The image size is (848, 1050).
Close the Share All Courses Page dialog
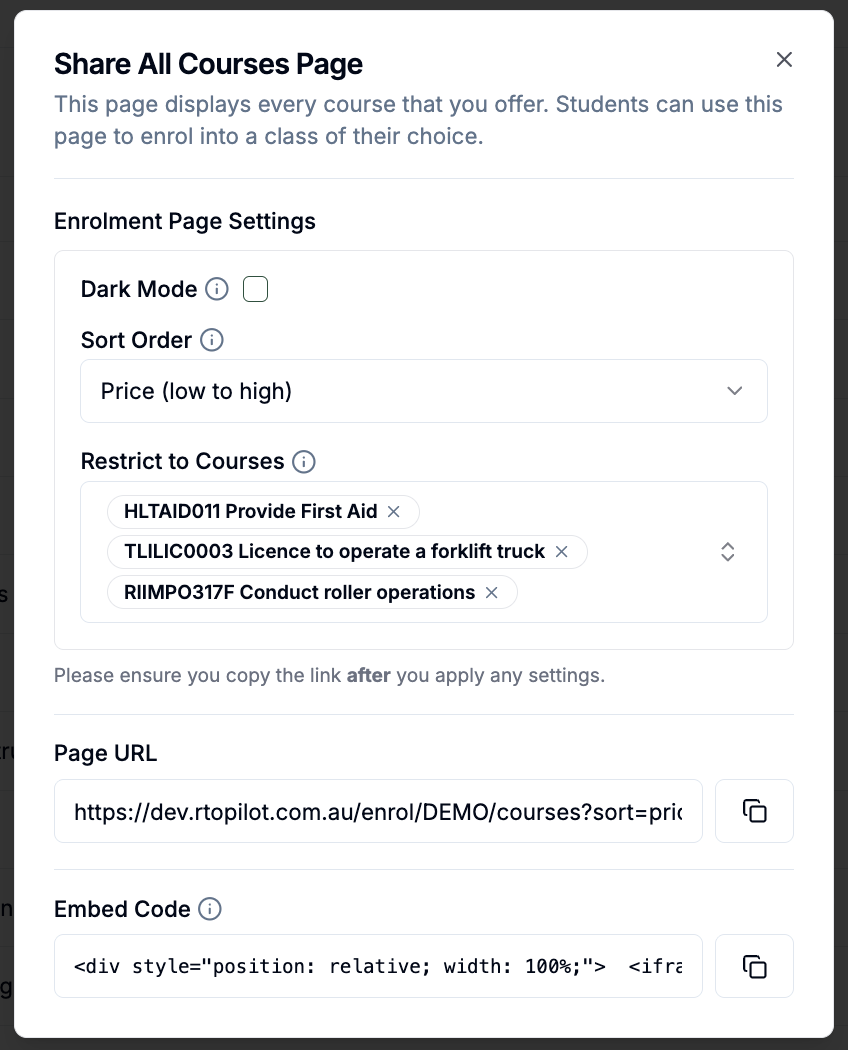coord(784,60)
